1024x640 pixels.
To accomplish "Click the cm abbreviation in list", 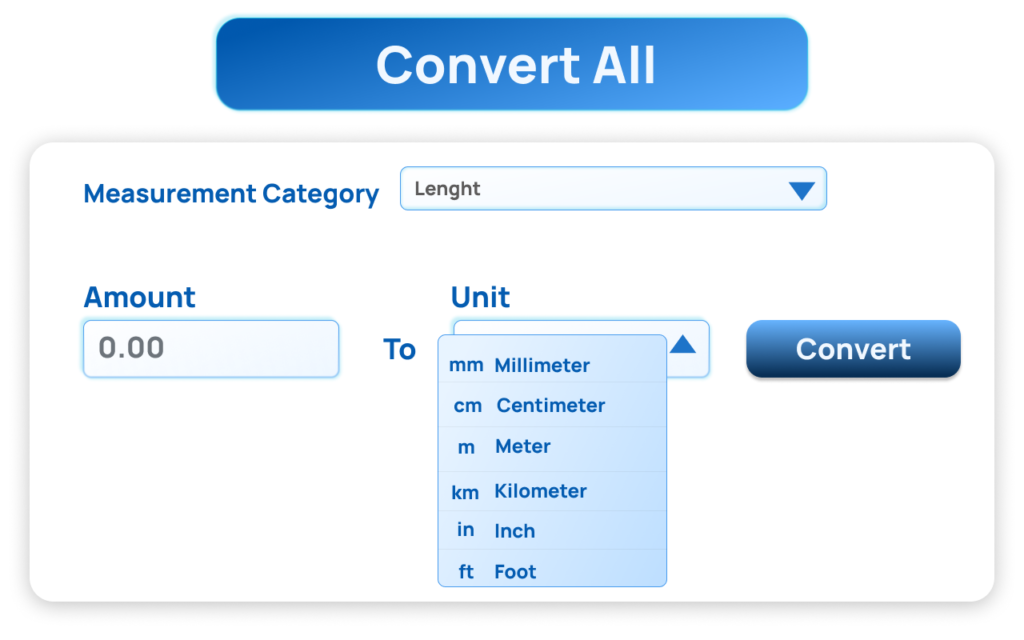I will coord(467,406).
